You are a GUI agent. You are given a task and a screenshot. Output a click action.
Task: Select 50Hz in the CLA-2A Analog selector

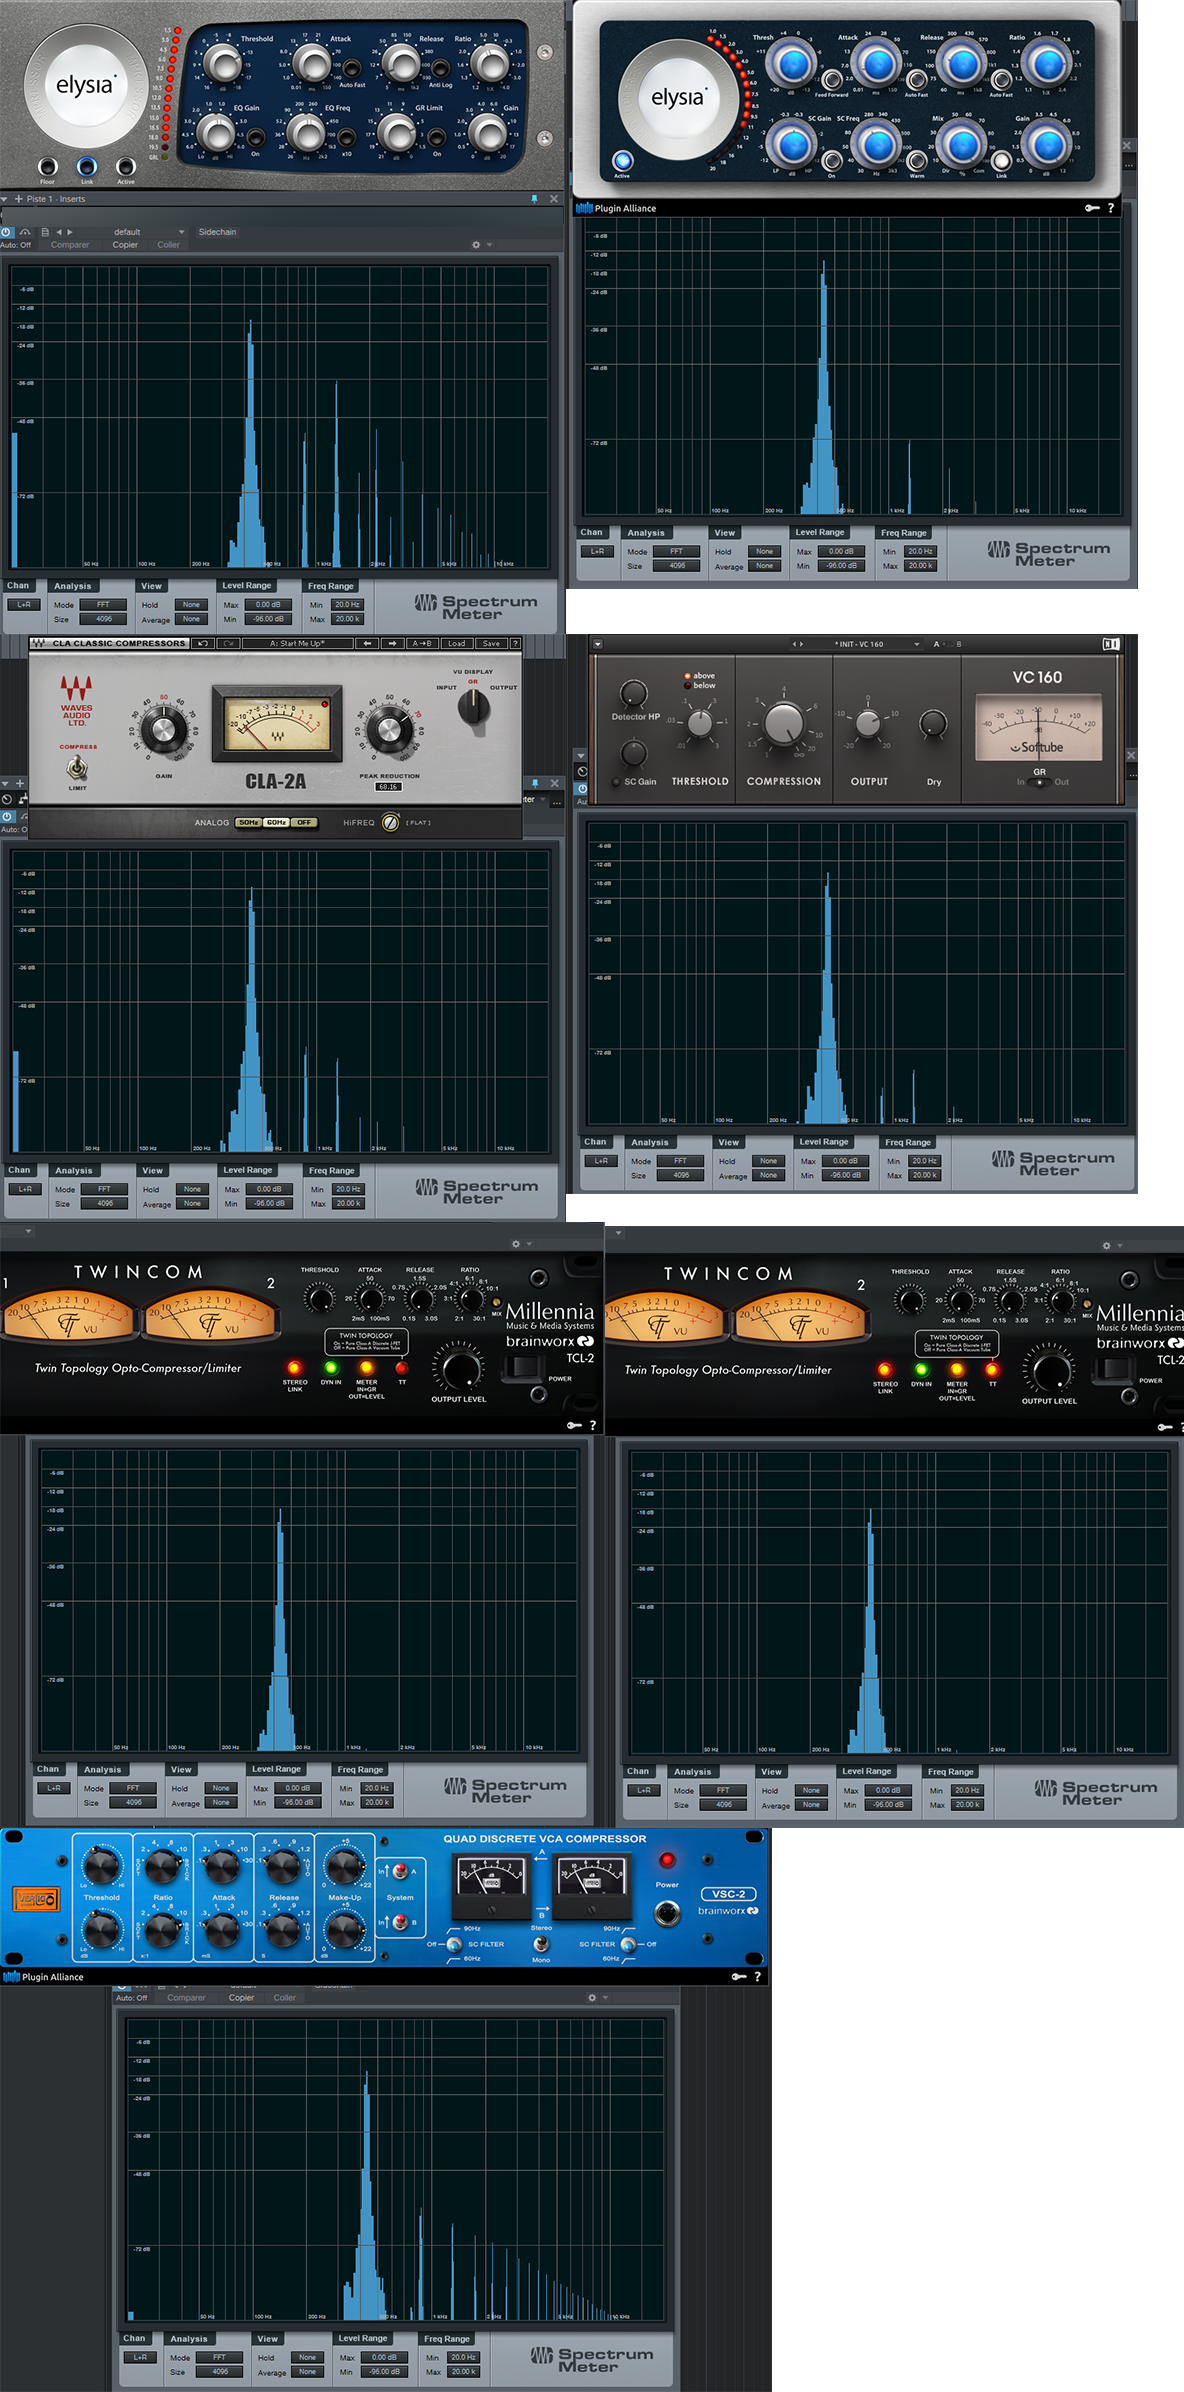(x=248, y=822)
